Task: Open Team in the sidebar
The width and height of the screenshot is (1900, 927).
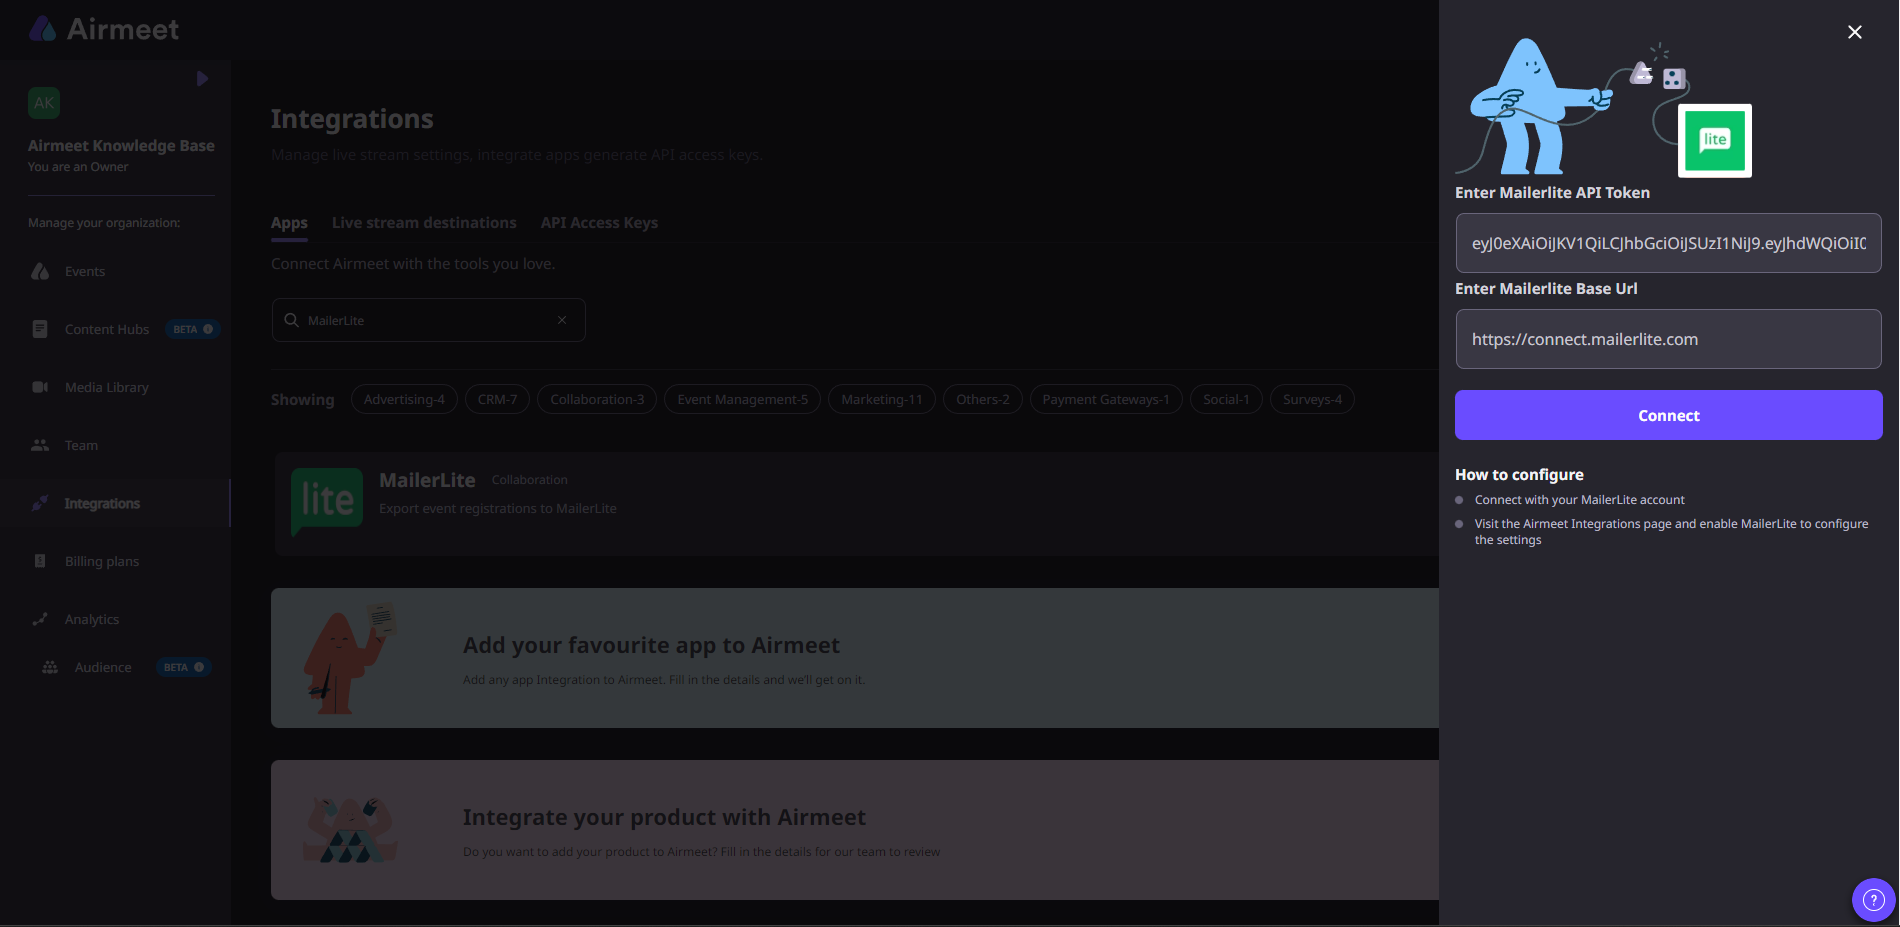Action: coord(81,446)
